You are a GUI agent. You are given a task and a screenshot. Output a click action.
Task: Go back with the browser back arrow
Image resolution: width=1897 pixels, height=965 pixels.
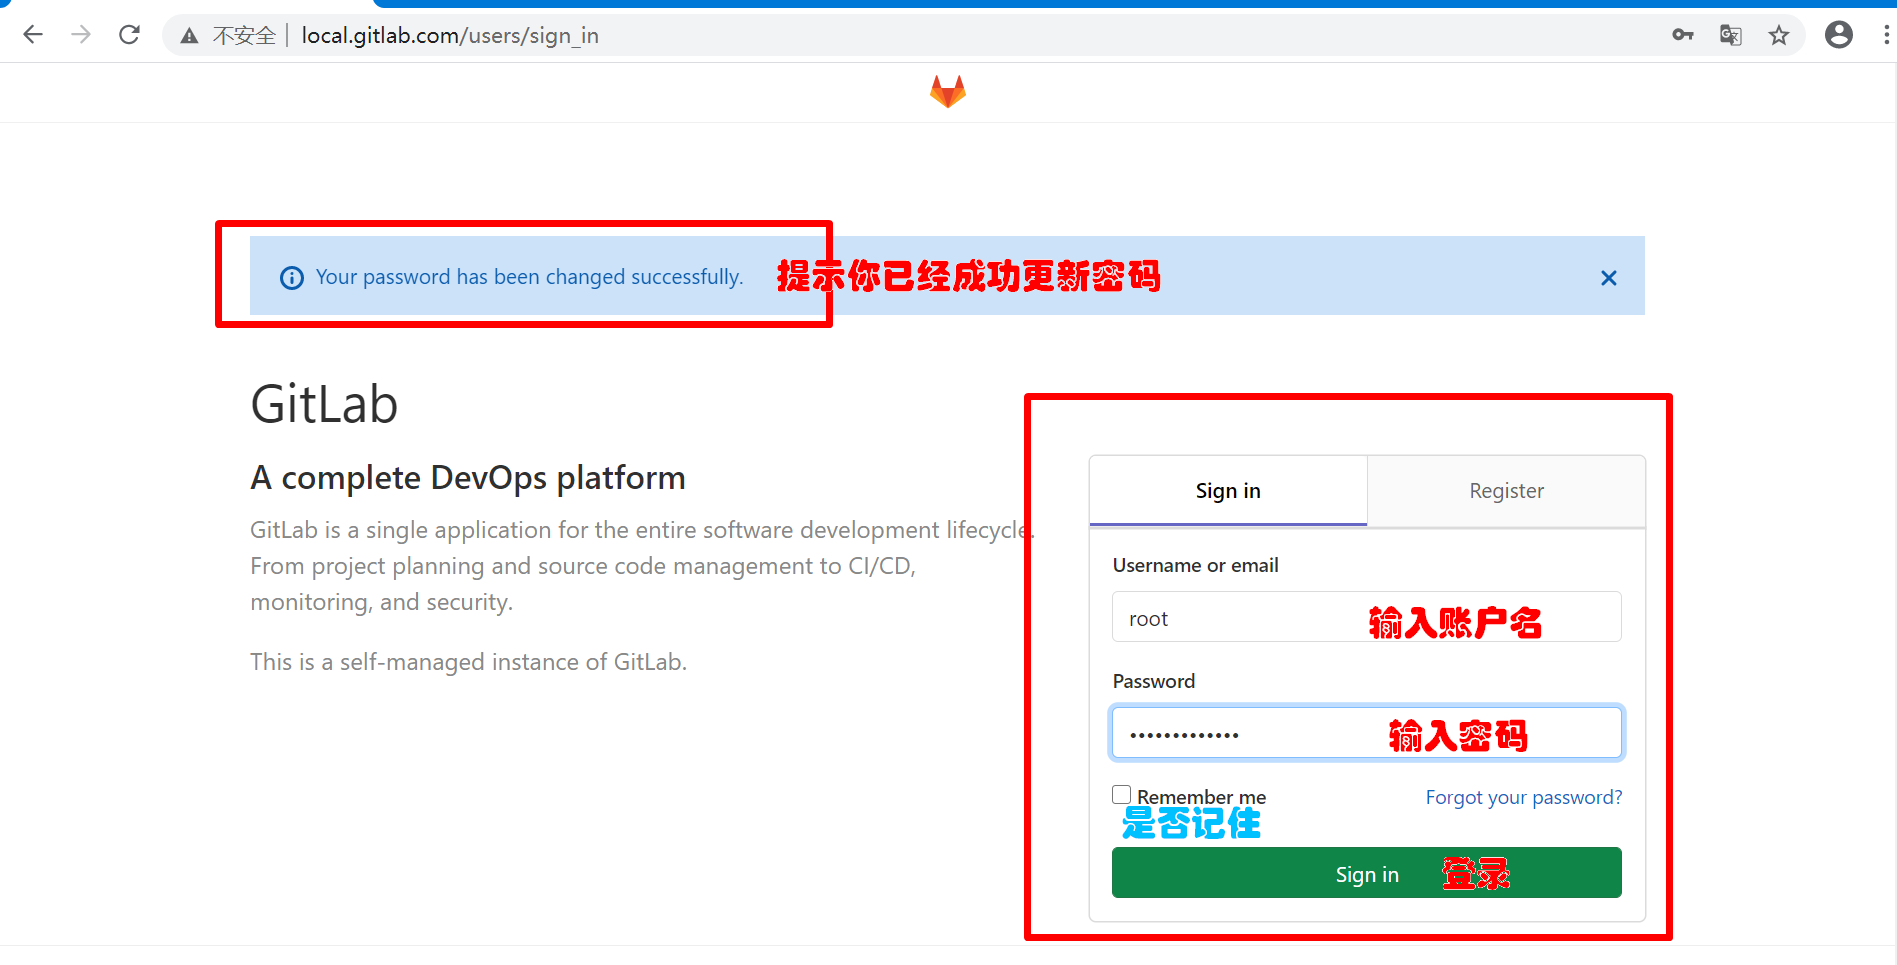(x=33, y=35)
